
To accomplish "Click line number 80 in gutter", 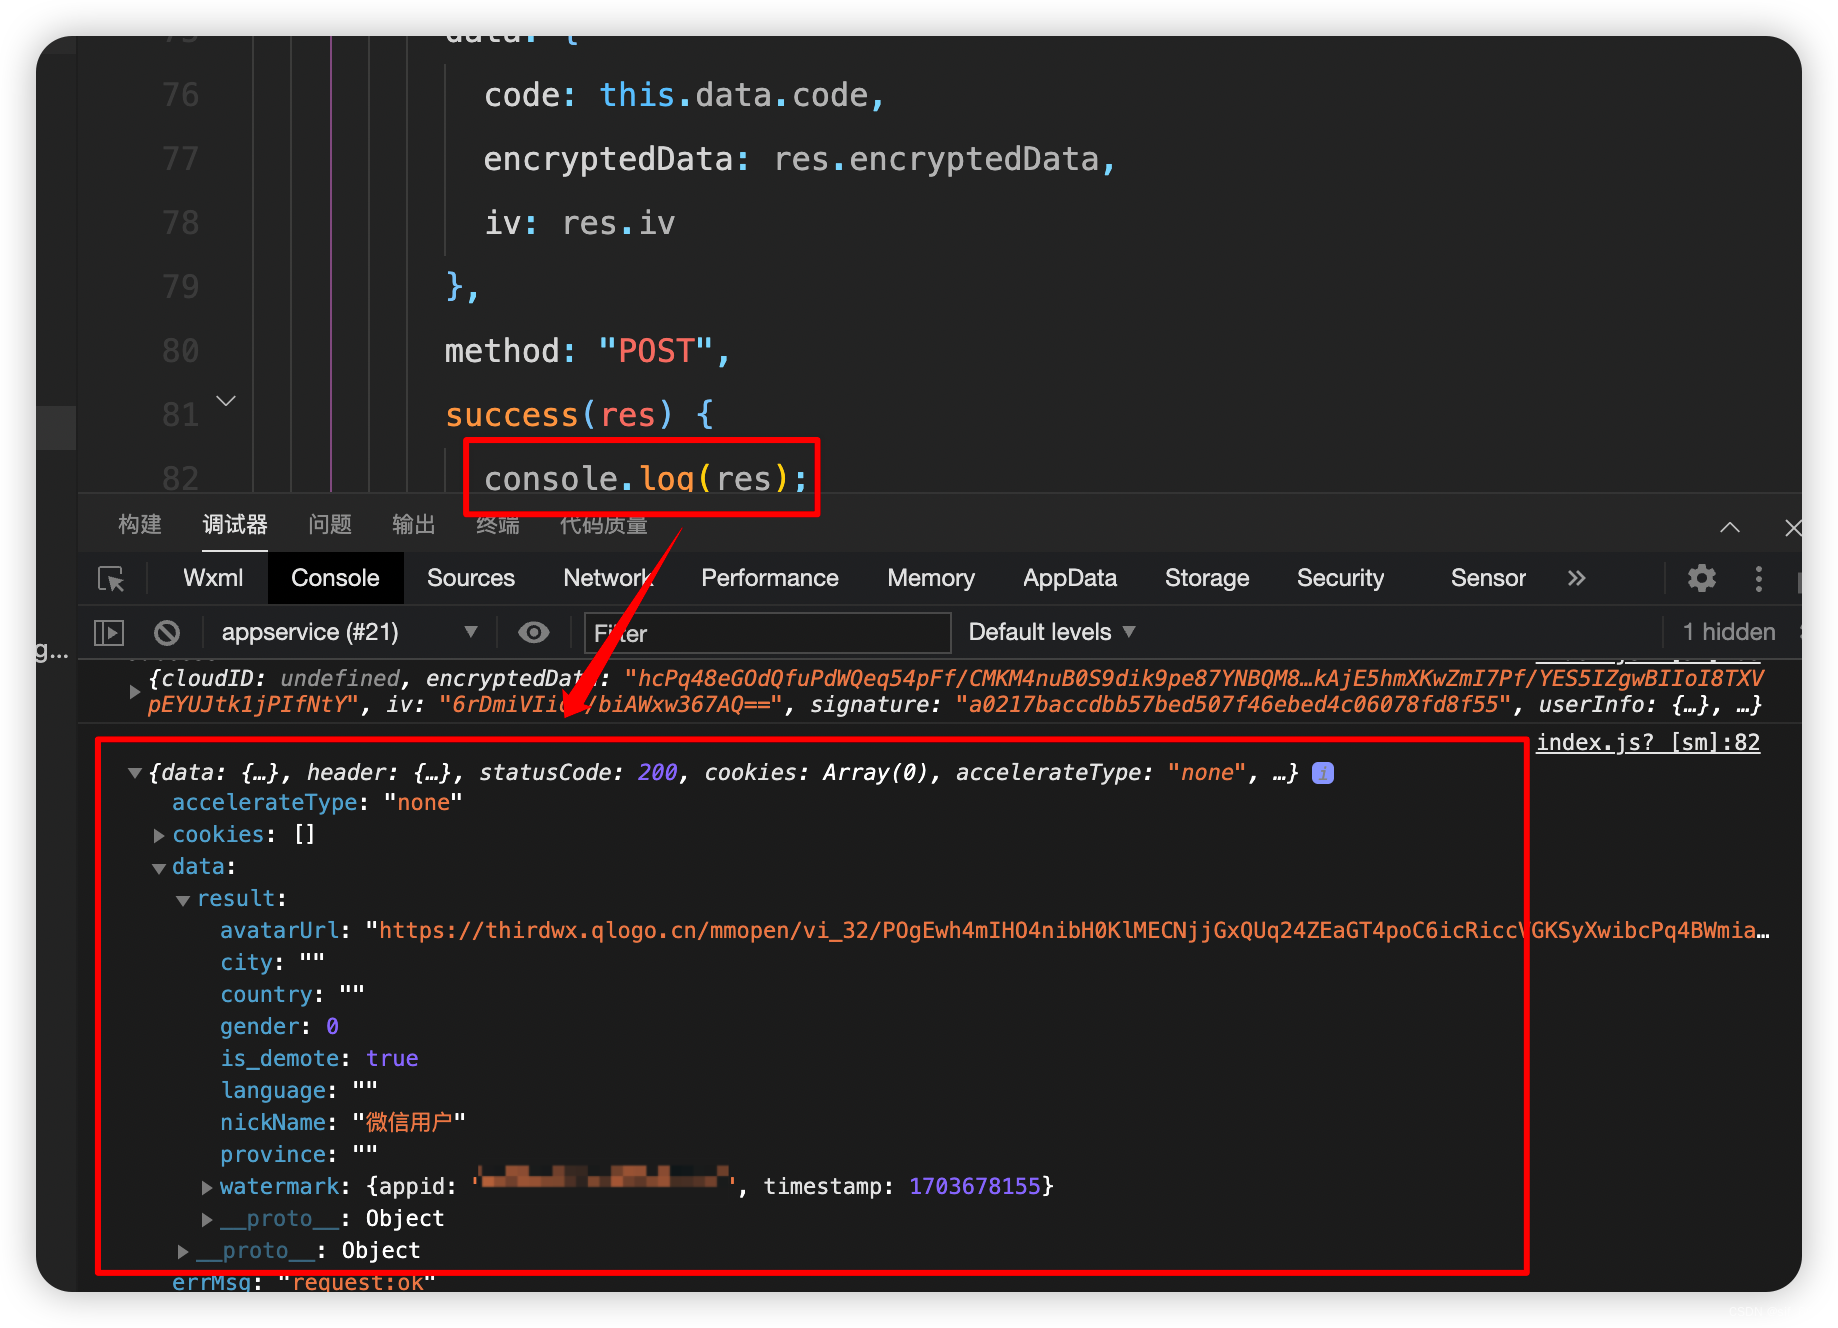I will tap(180, 351).
